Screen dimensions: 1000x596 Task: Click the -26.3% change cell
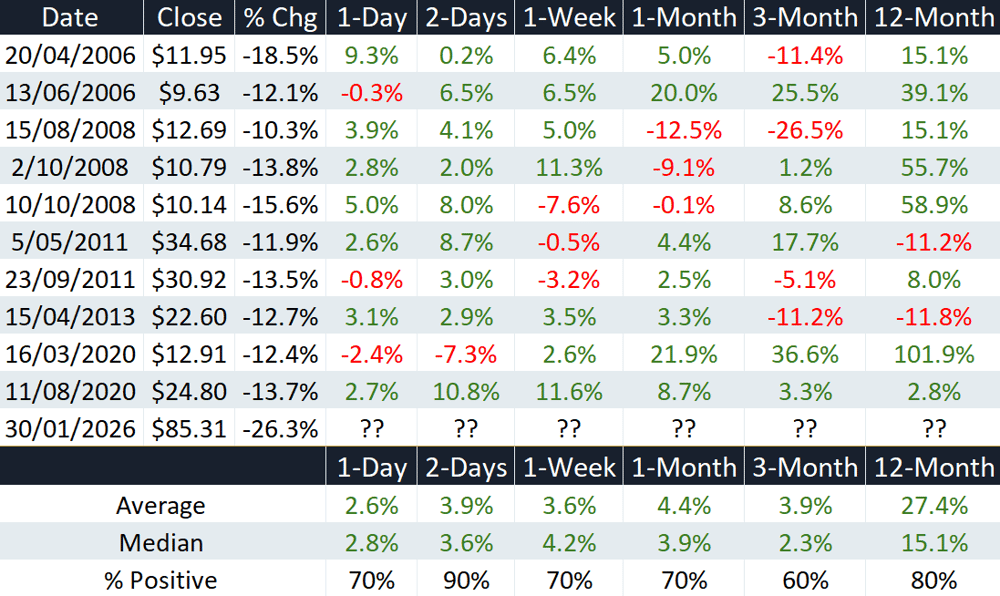coord(280,428)
